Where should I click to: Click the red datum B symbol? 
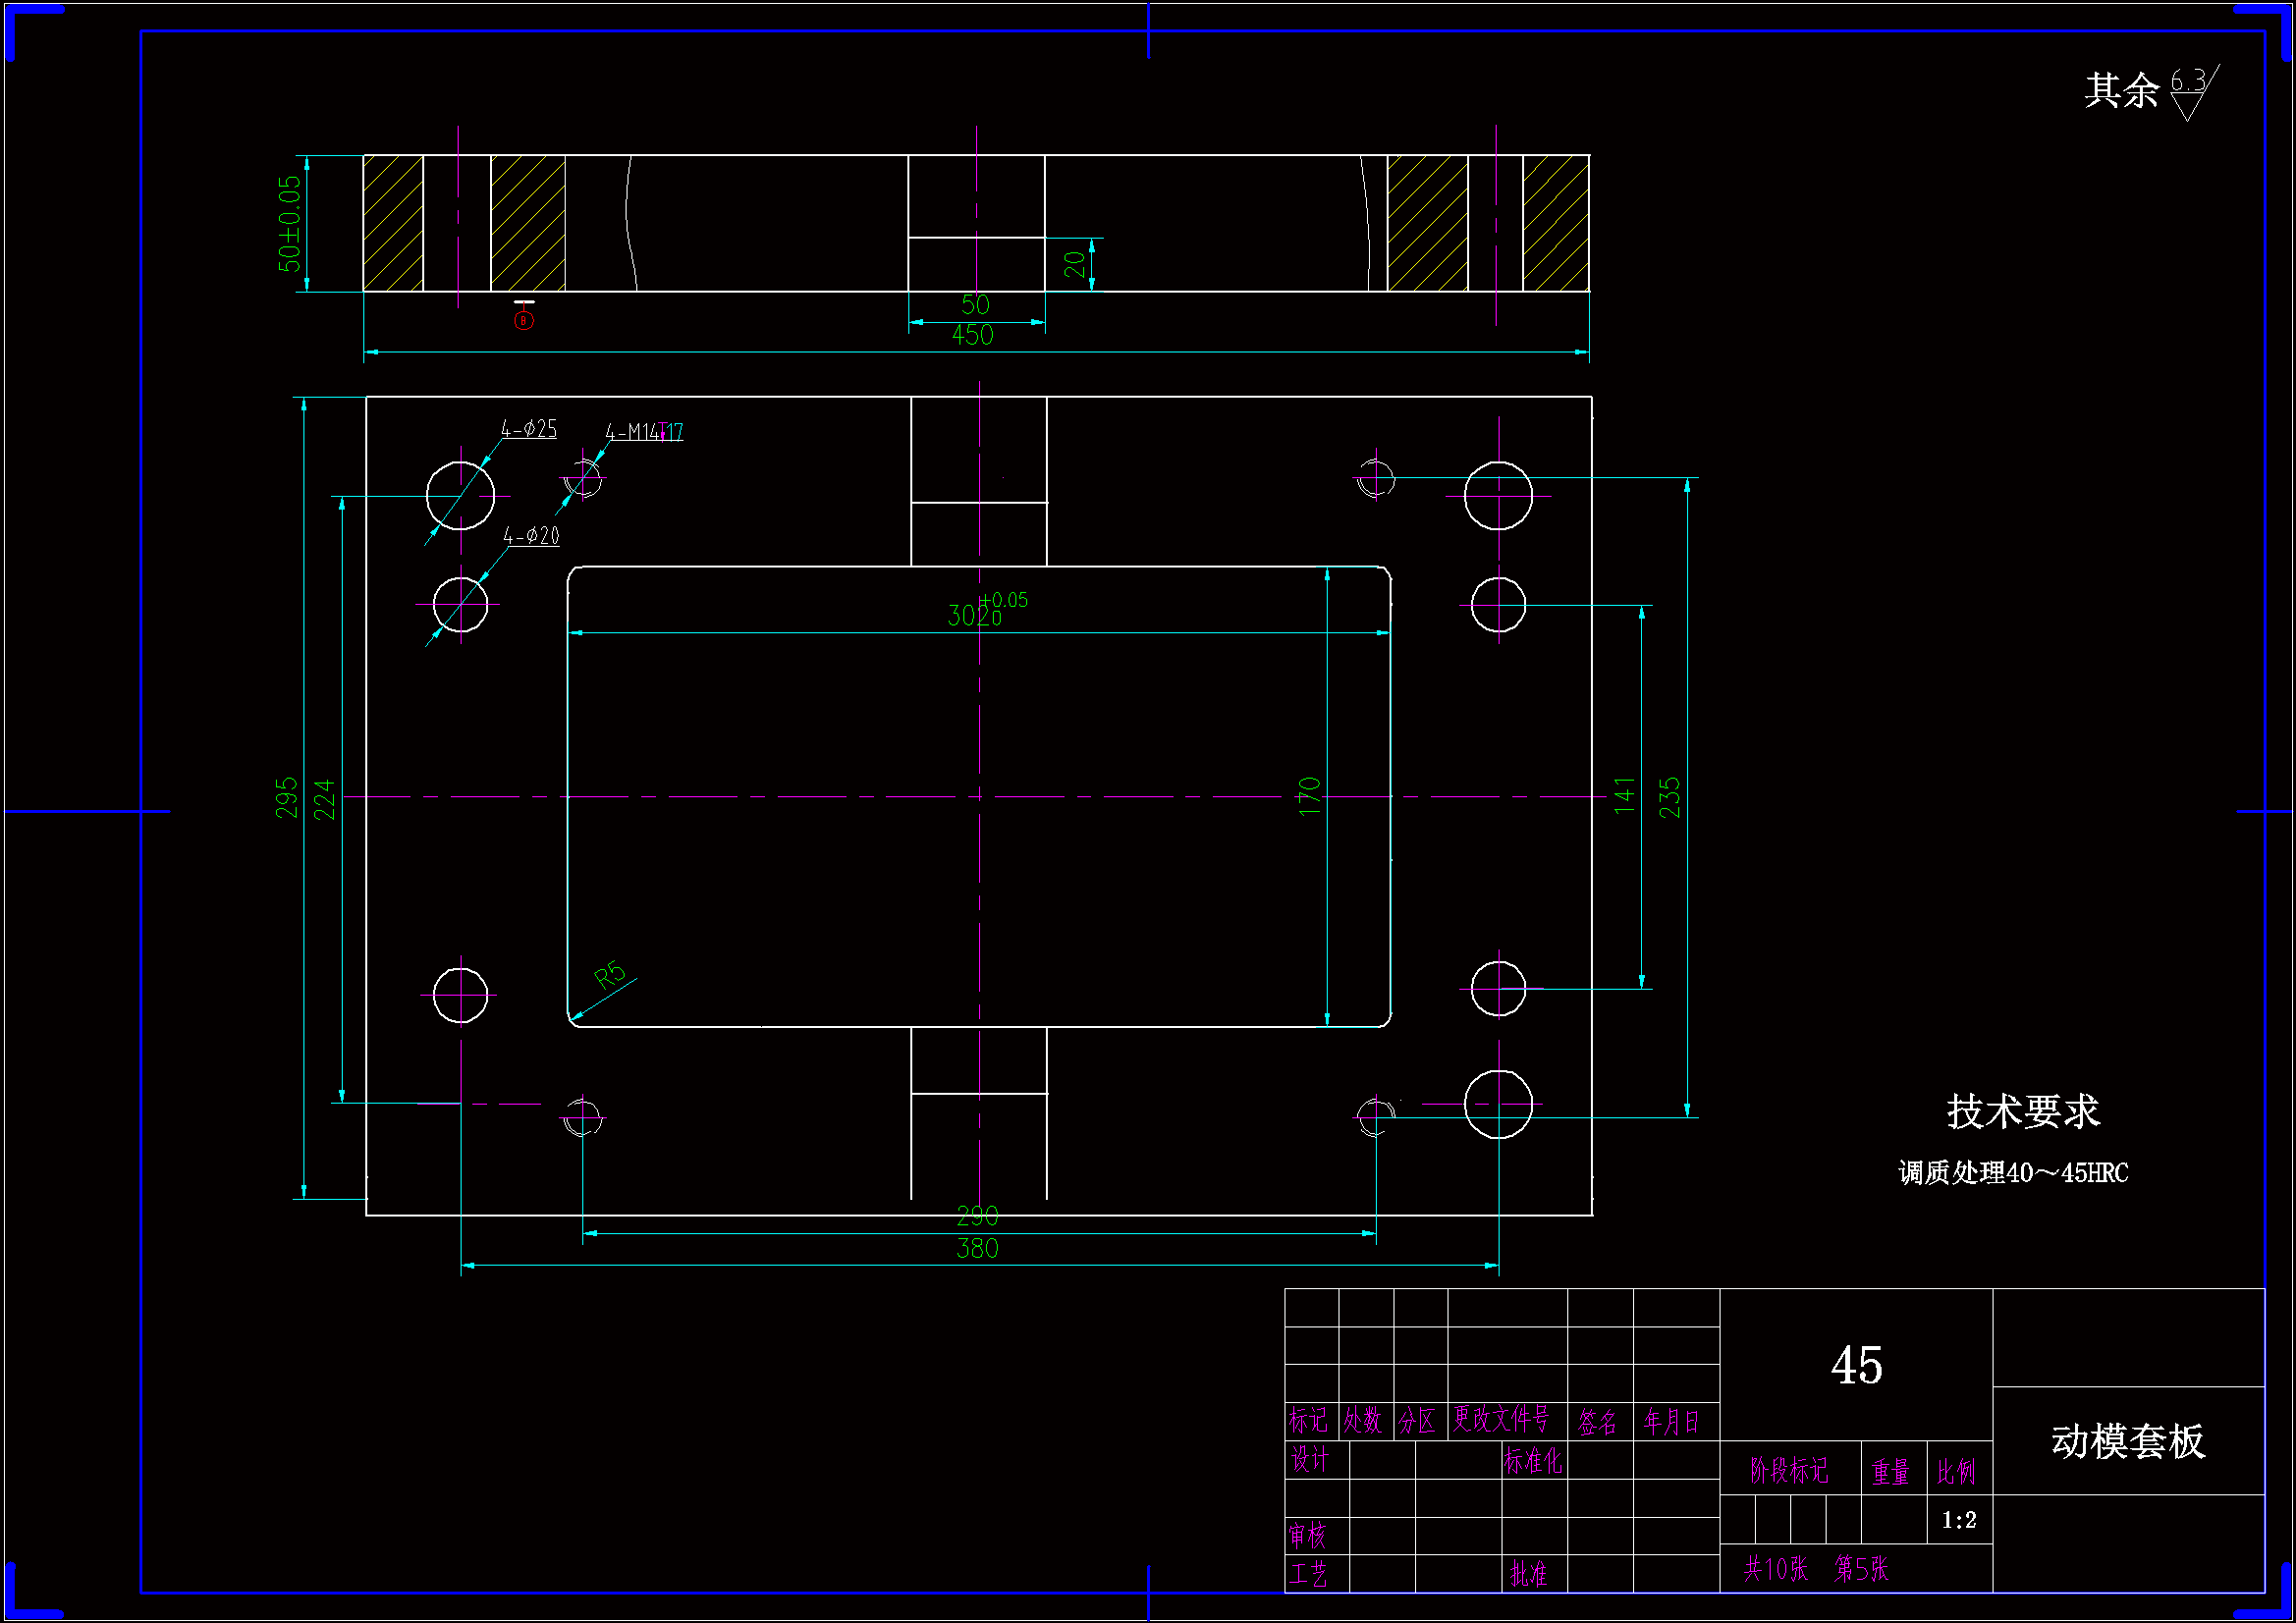click(523, 319)
